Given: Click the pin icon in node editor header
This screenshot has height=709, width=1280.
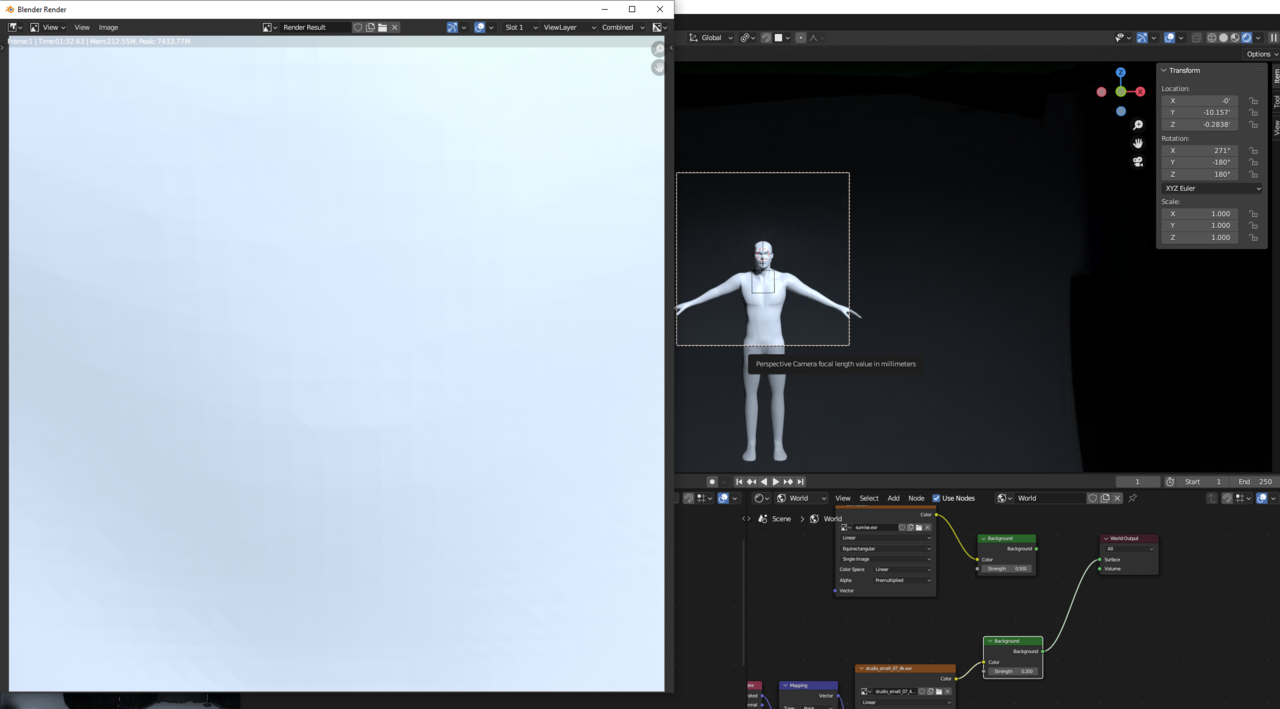Looking at the screenshot, I should click(1132, 498).
